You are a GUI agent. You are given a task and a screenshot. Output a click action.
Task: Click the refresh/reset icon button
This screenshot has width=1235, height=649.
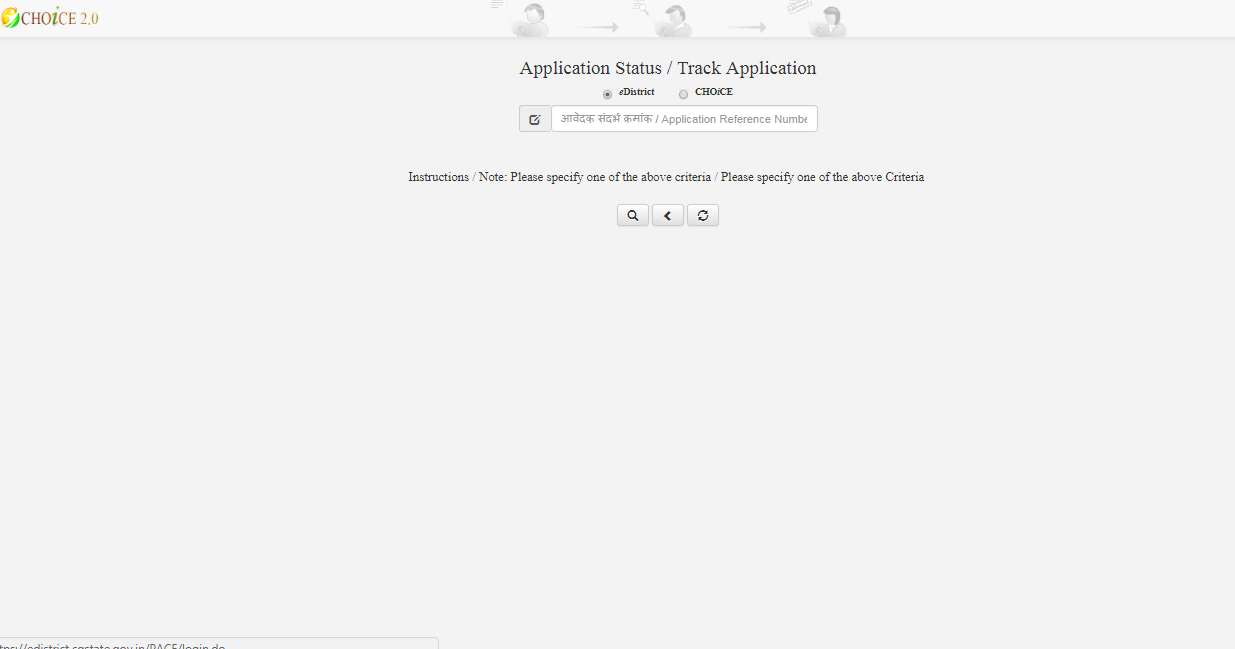click(702, 215)
